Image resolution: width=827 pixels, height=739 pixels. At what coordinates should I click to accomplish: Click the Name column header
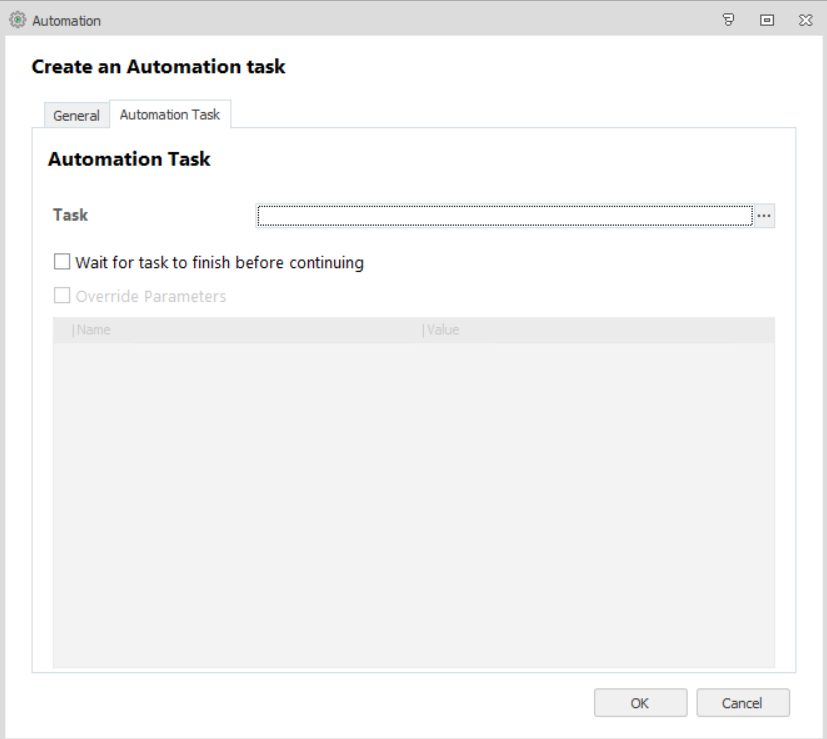[94, 330]
